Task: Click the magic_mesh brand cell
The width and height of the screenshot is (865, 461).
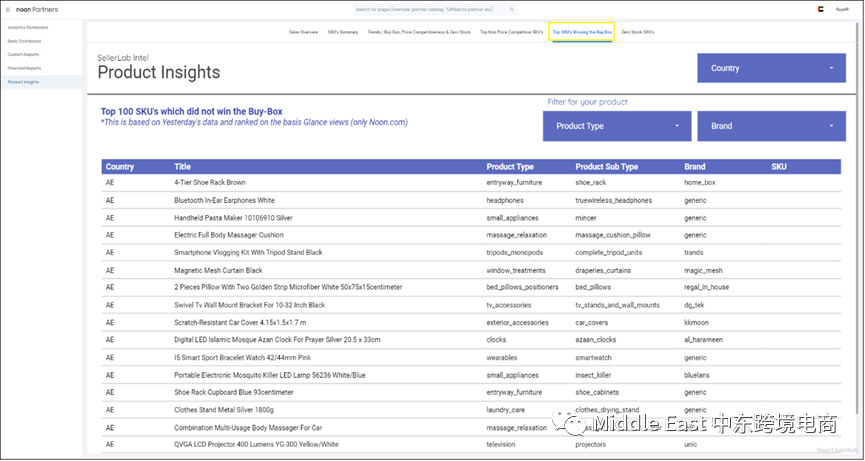Action: [x=703, y=270]
